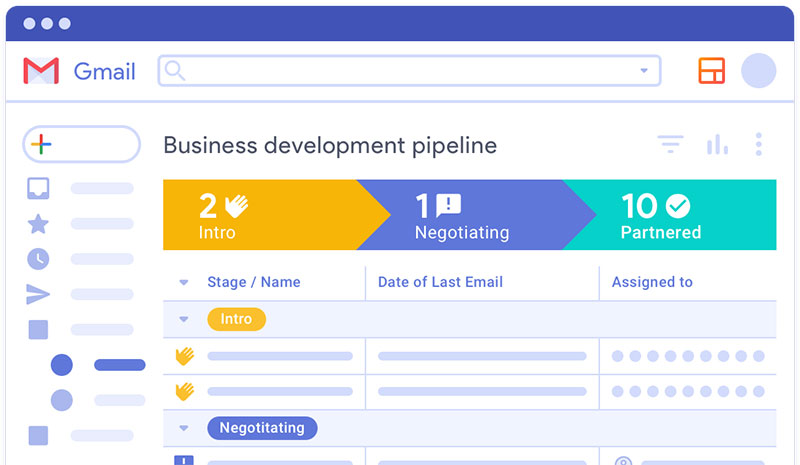
Task: Open the filter icon beside pipeline title
Action: pos(670,144)
